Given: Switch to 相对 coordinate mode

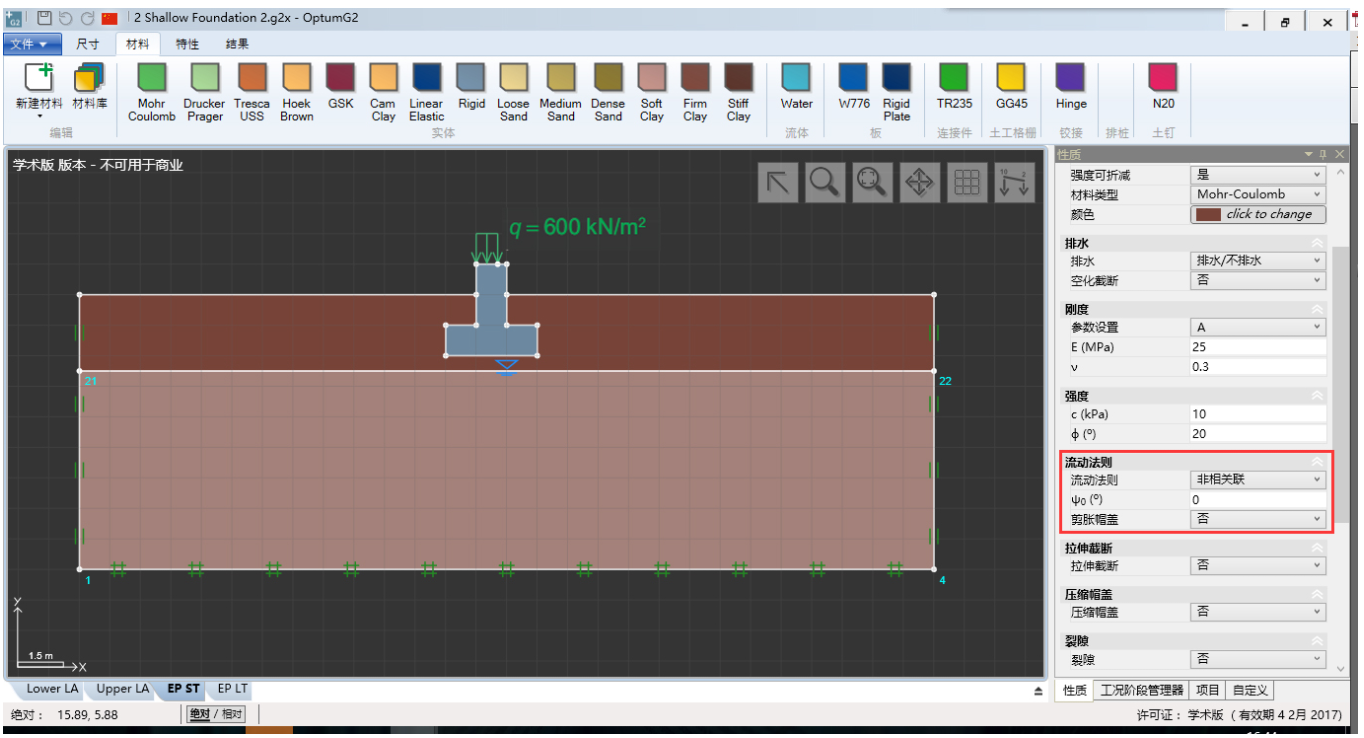Looking at the screenshot, I should tap(232, 714).
